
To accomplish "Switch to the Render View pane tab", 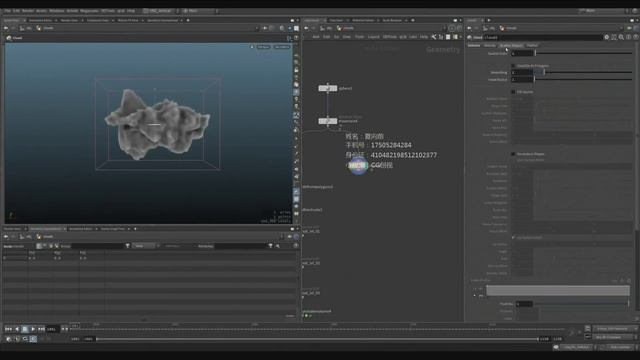I will 69,20.
